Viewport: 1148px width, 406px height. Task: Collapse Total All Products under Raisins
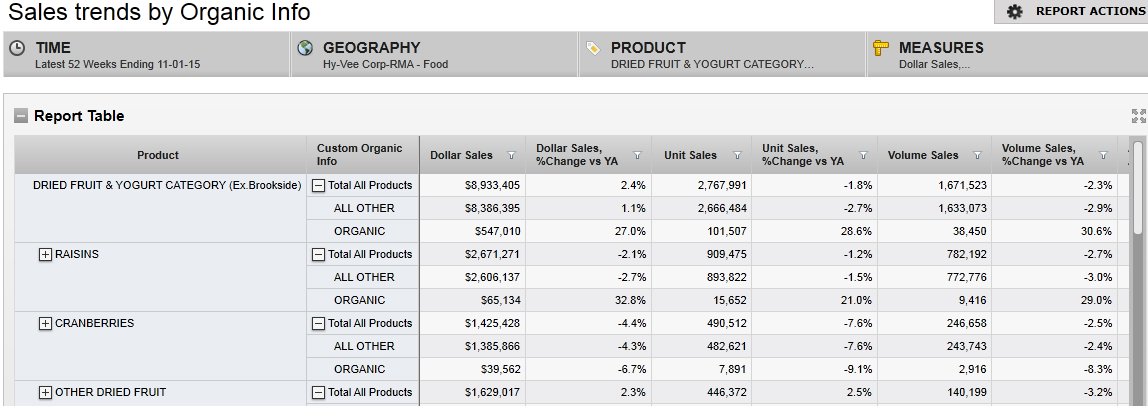319,254
